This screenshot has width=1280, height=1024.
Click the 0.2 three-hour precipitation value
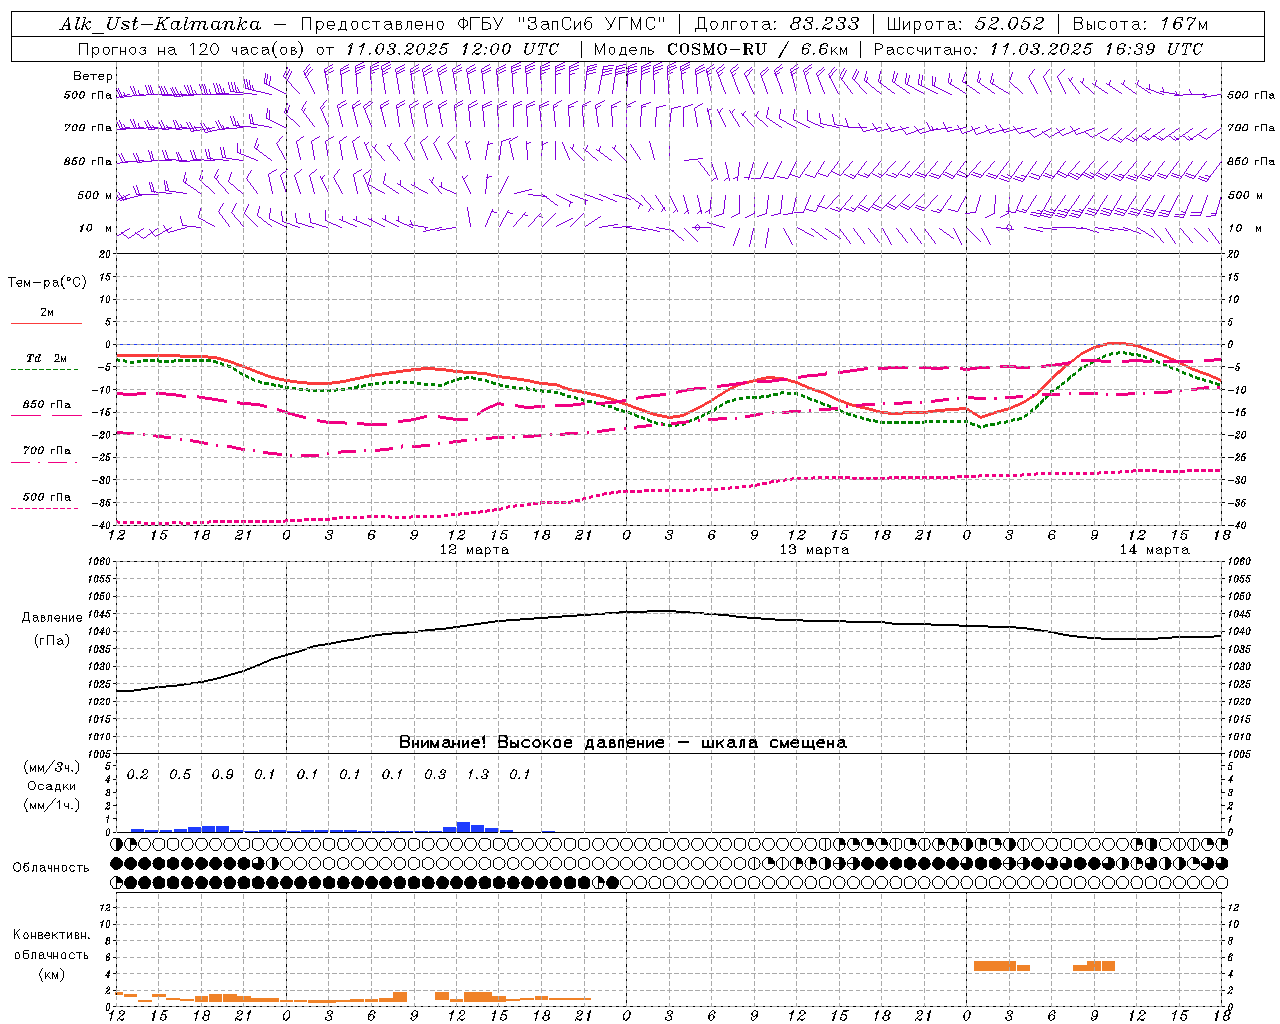137,774
